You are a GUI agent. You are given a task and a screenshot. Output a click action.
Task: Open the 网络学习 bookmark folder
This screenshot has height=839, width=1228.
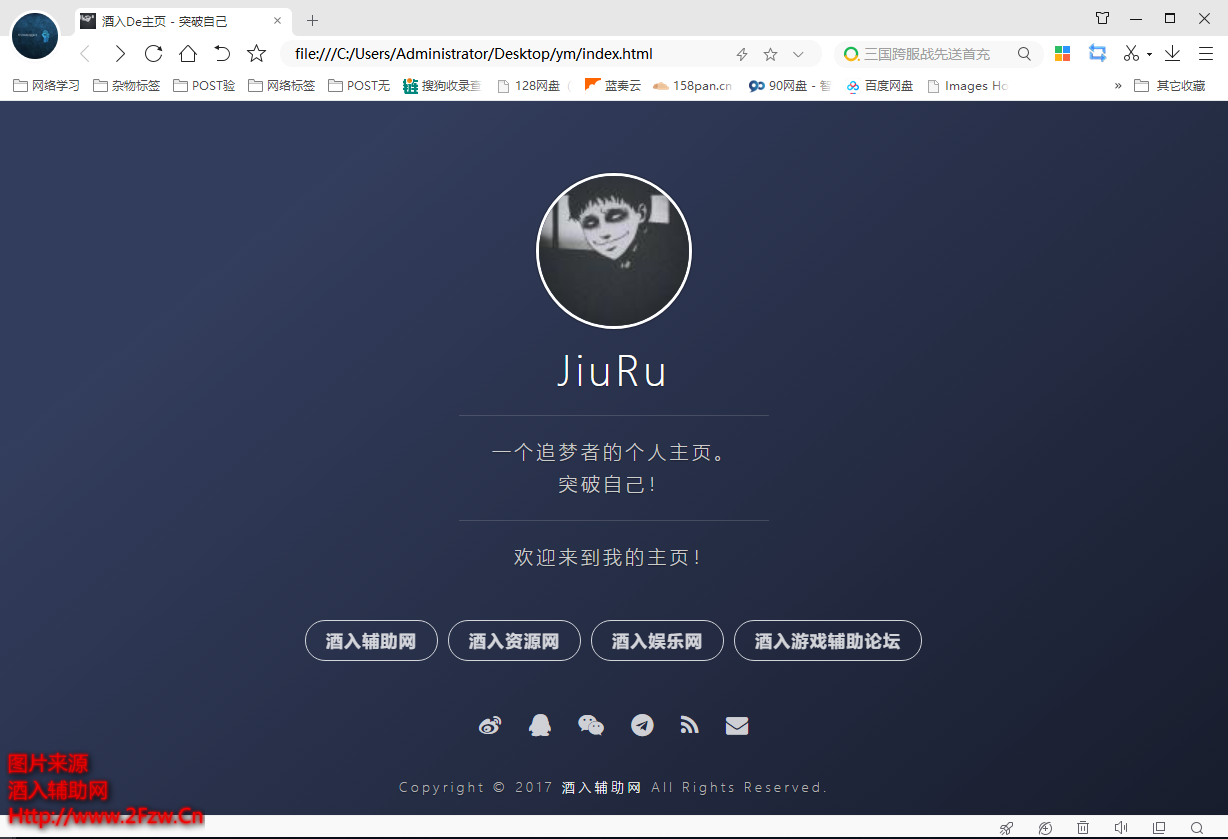point(46,86)
